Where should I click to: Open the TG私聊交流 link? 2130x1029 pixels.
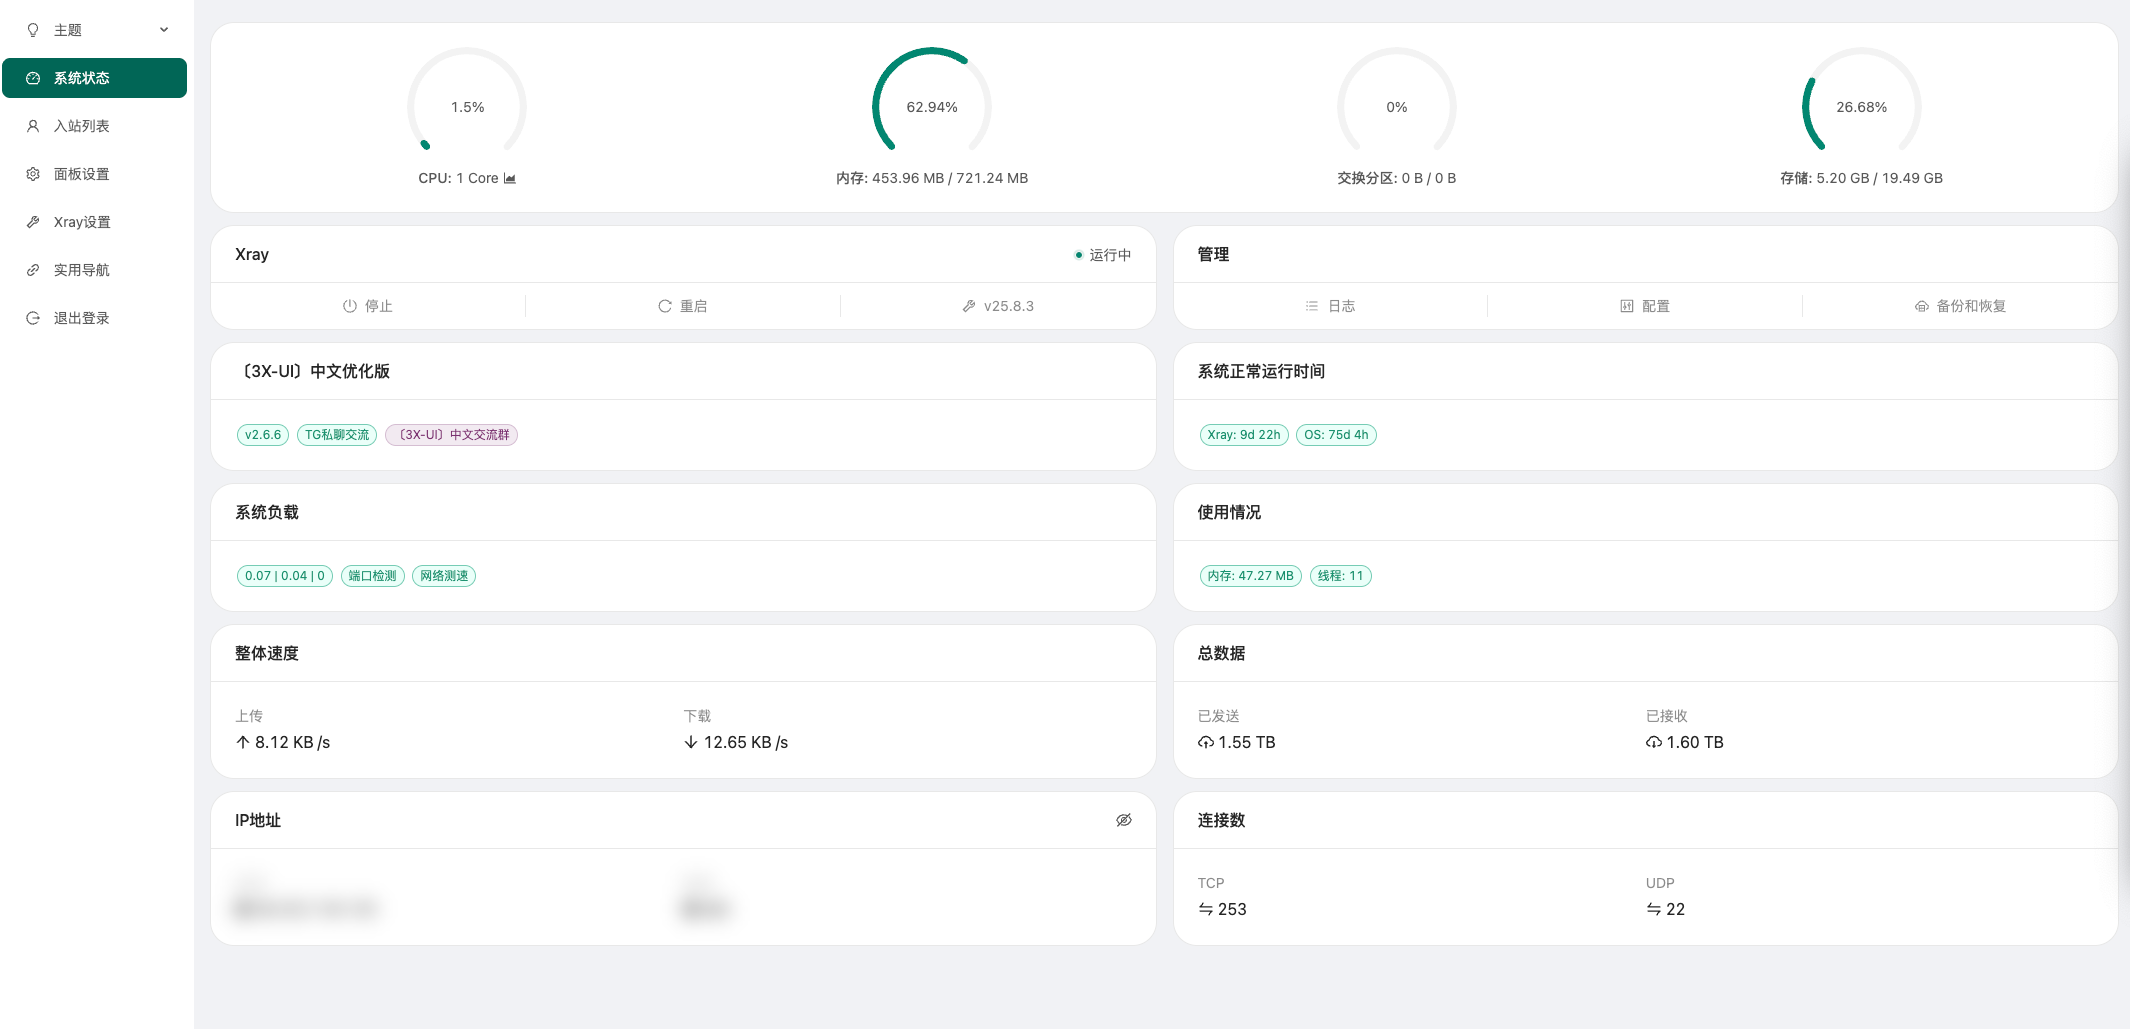(336, 435)
